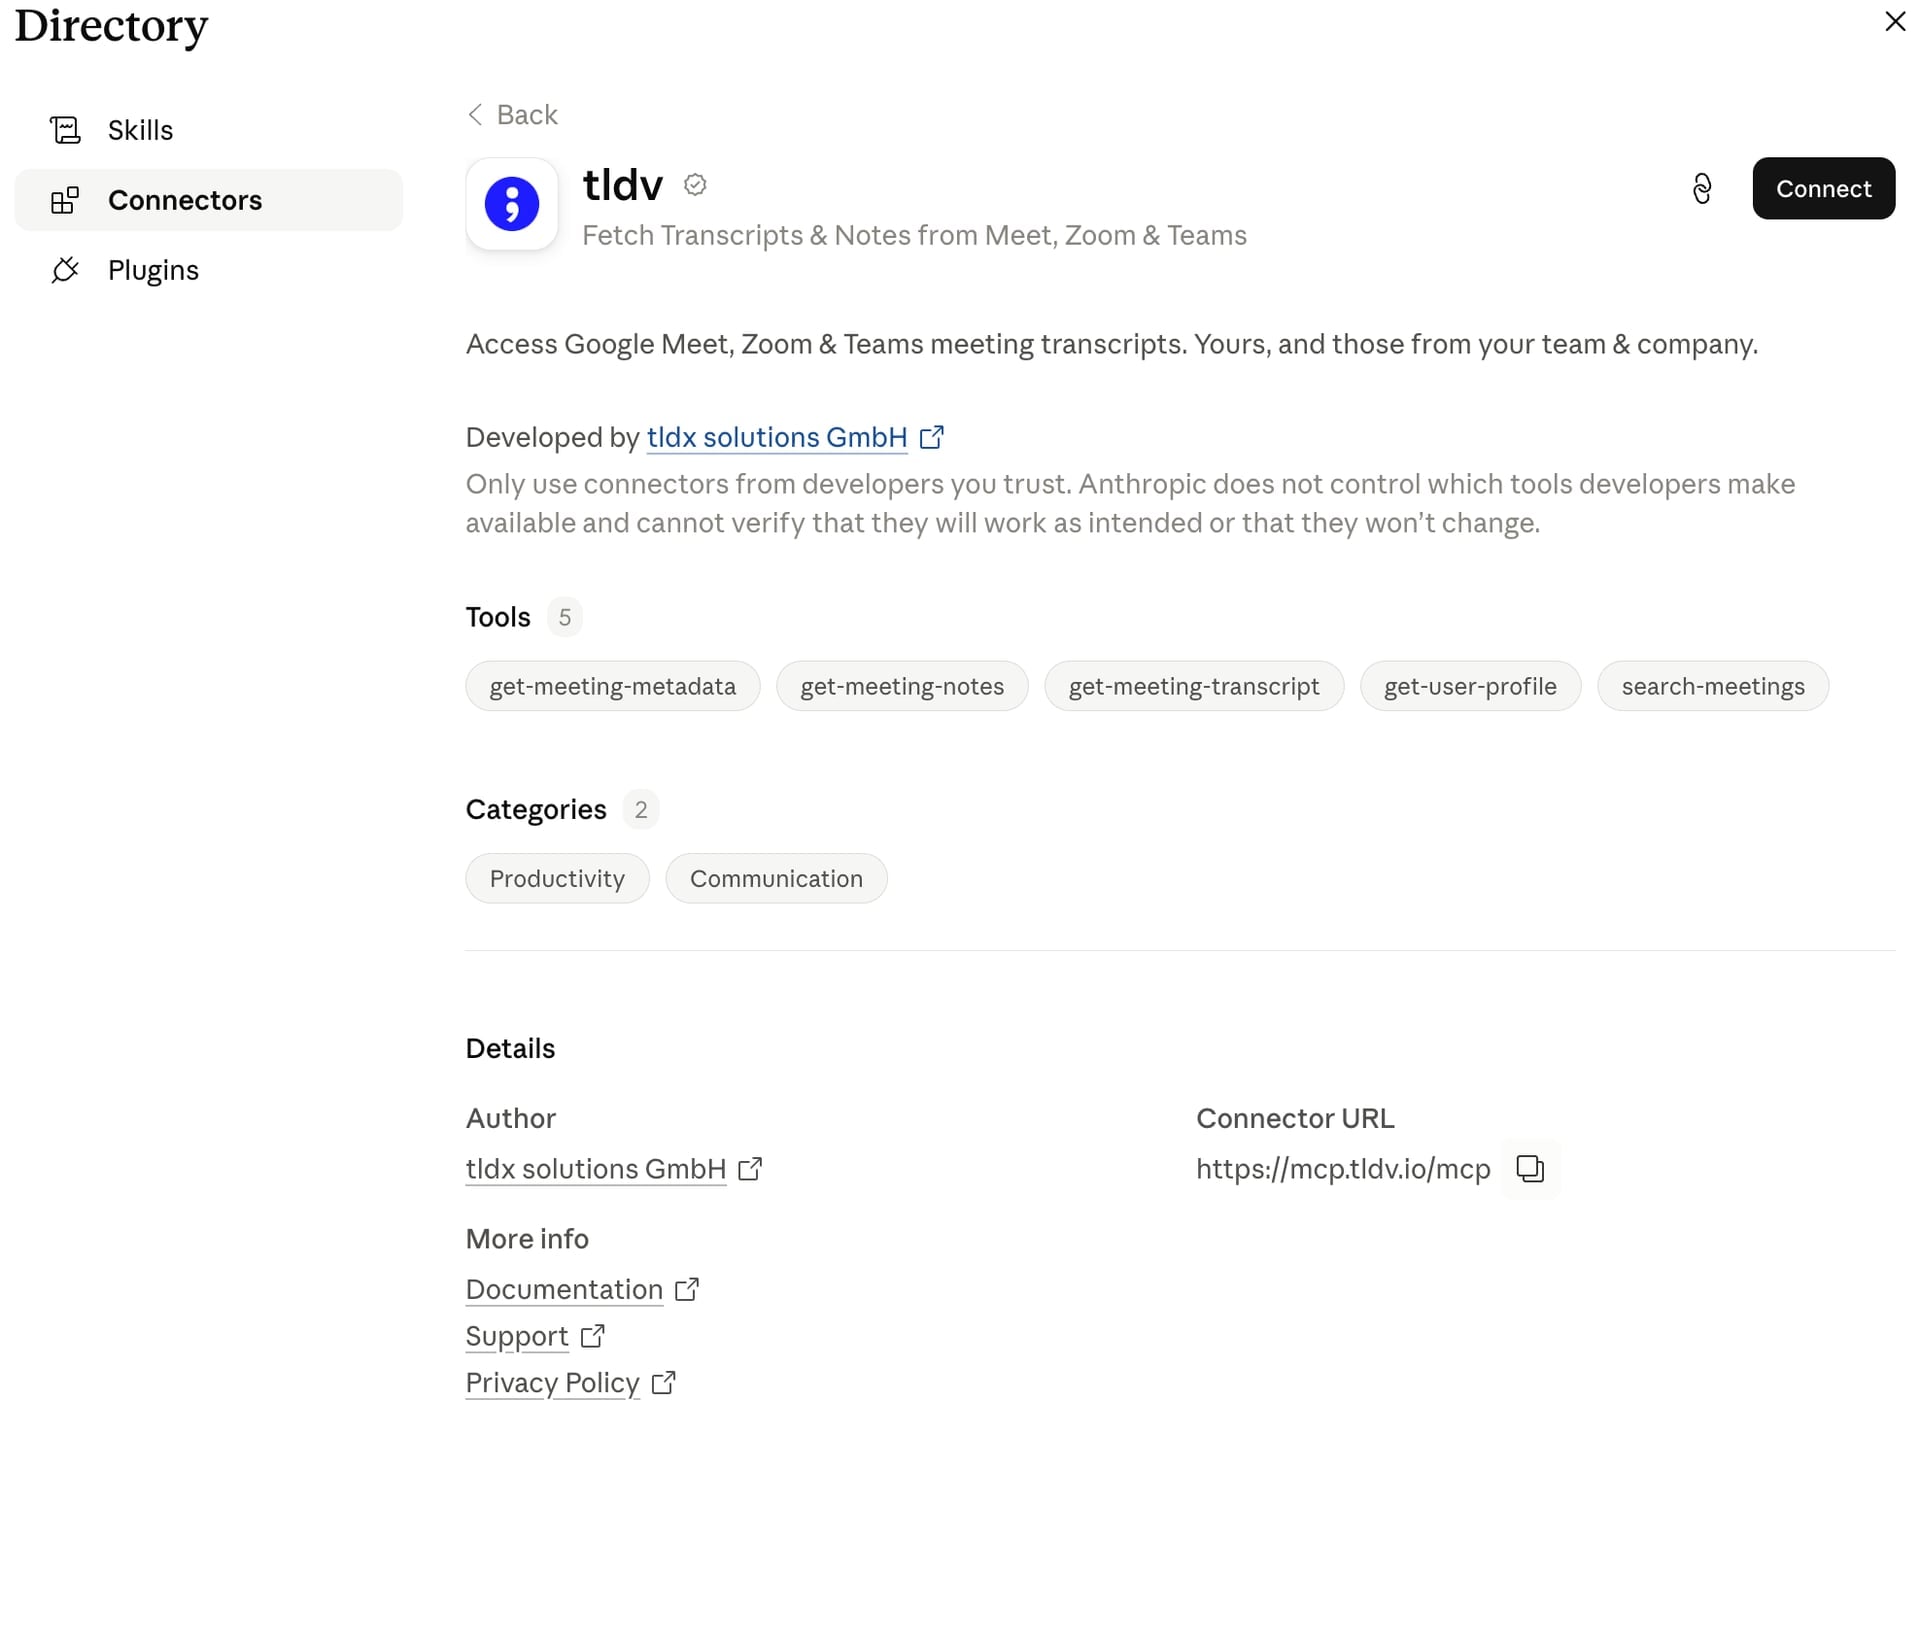
Task: Open the Skills section icon
Action: (65, 130)
